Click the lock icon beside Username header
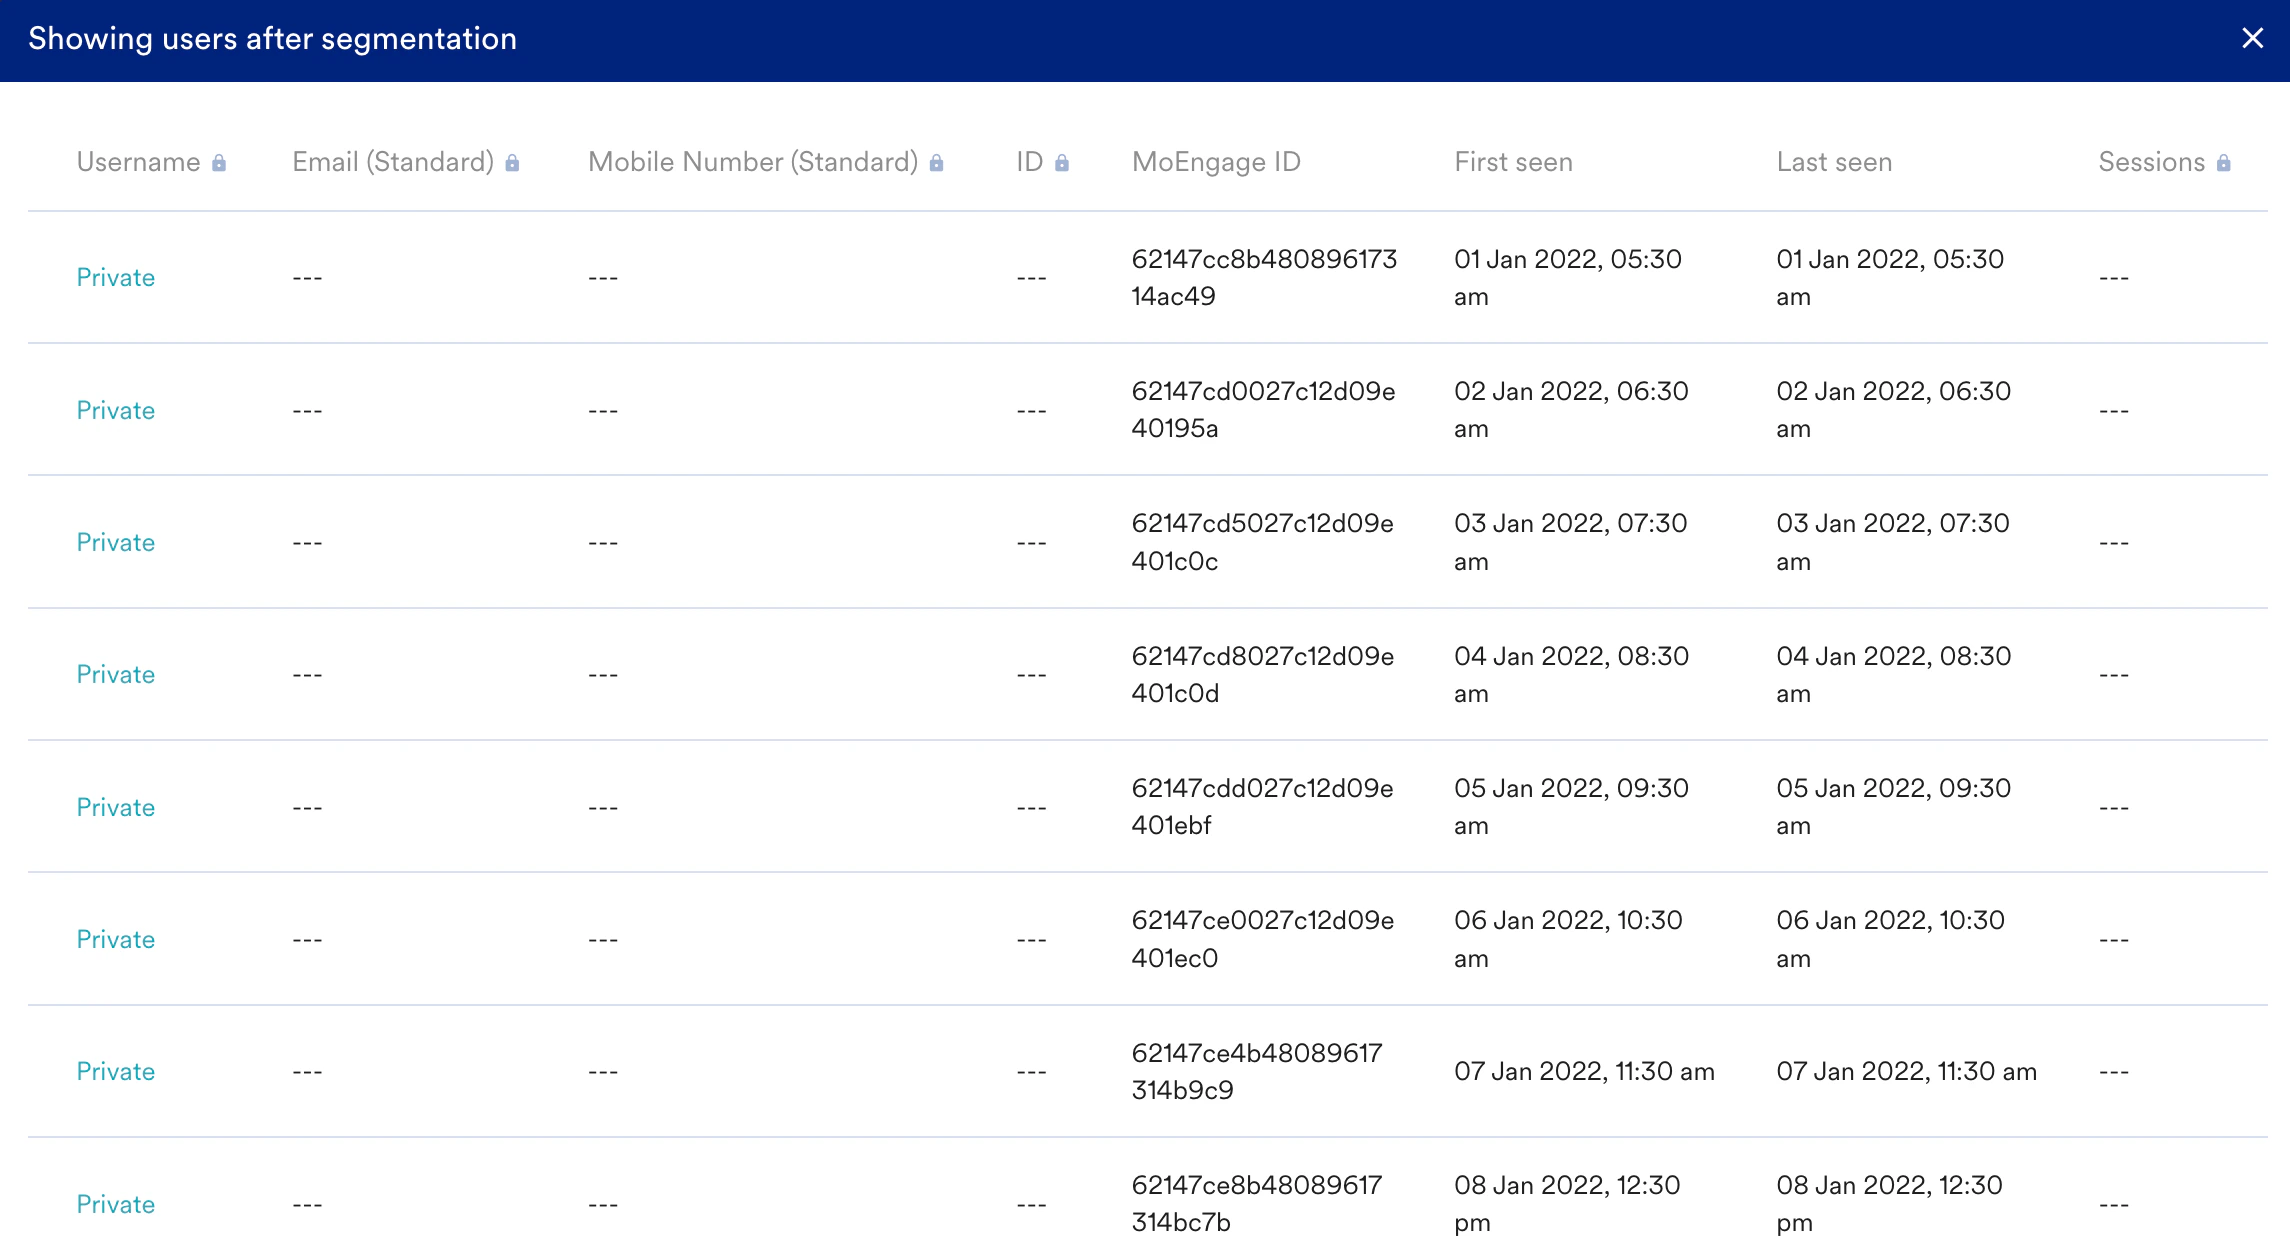Image resolution: width=2290 pixels, height=1246 pixels. point(219,163)
